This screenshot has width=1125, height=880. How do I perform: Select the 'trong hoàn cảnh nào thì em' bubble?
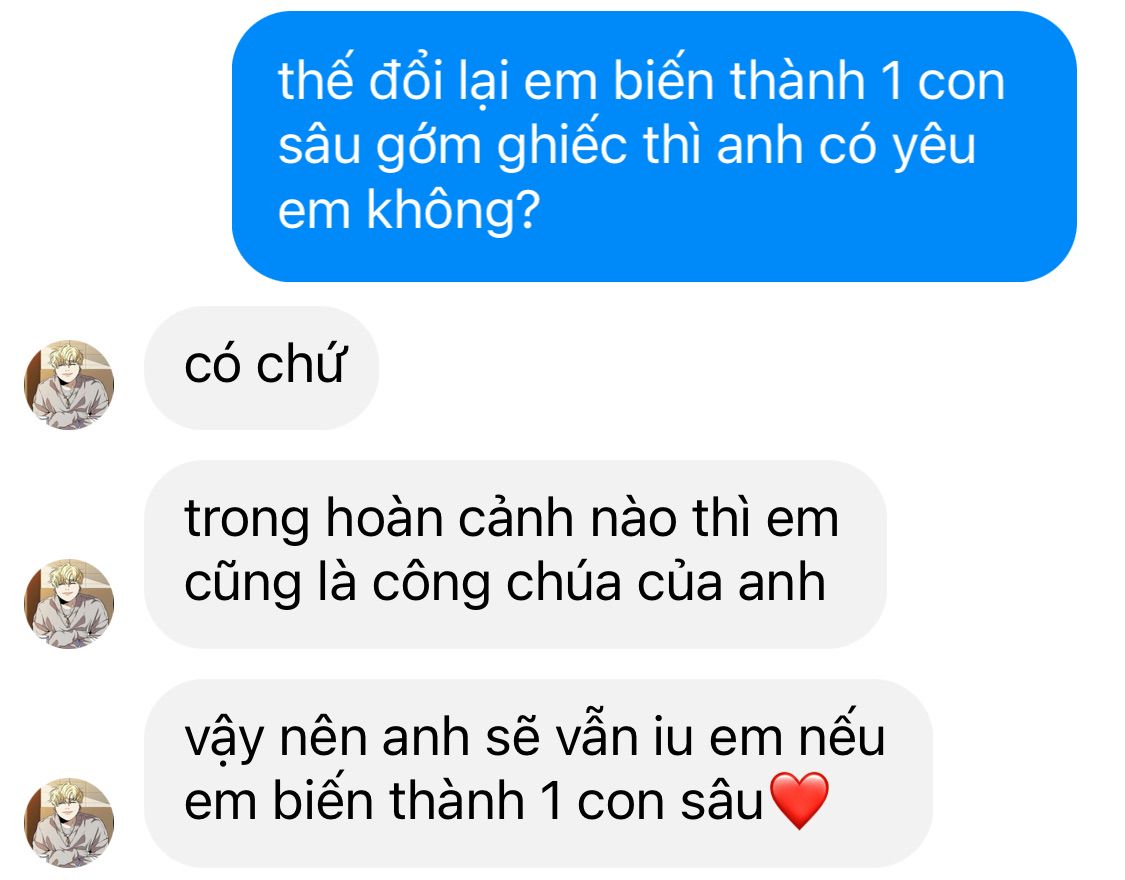pos(515,554)
